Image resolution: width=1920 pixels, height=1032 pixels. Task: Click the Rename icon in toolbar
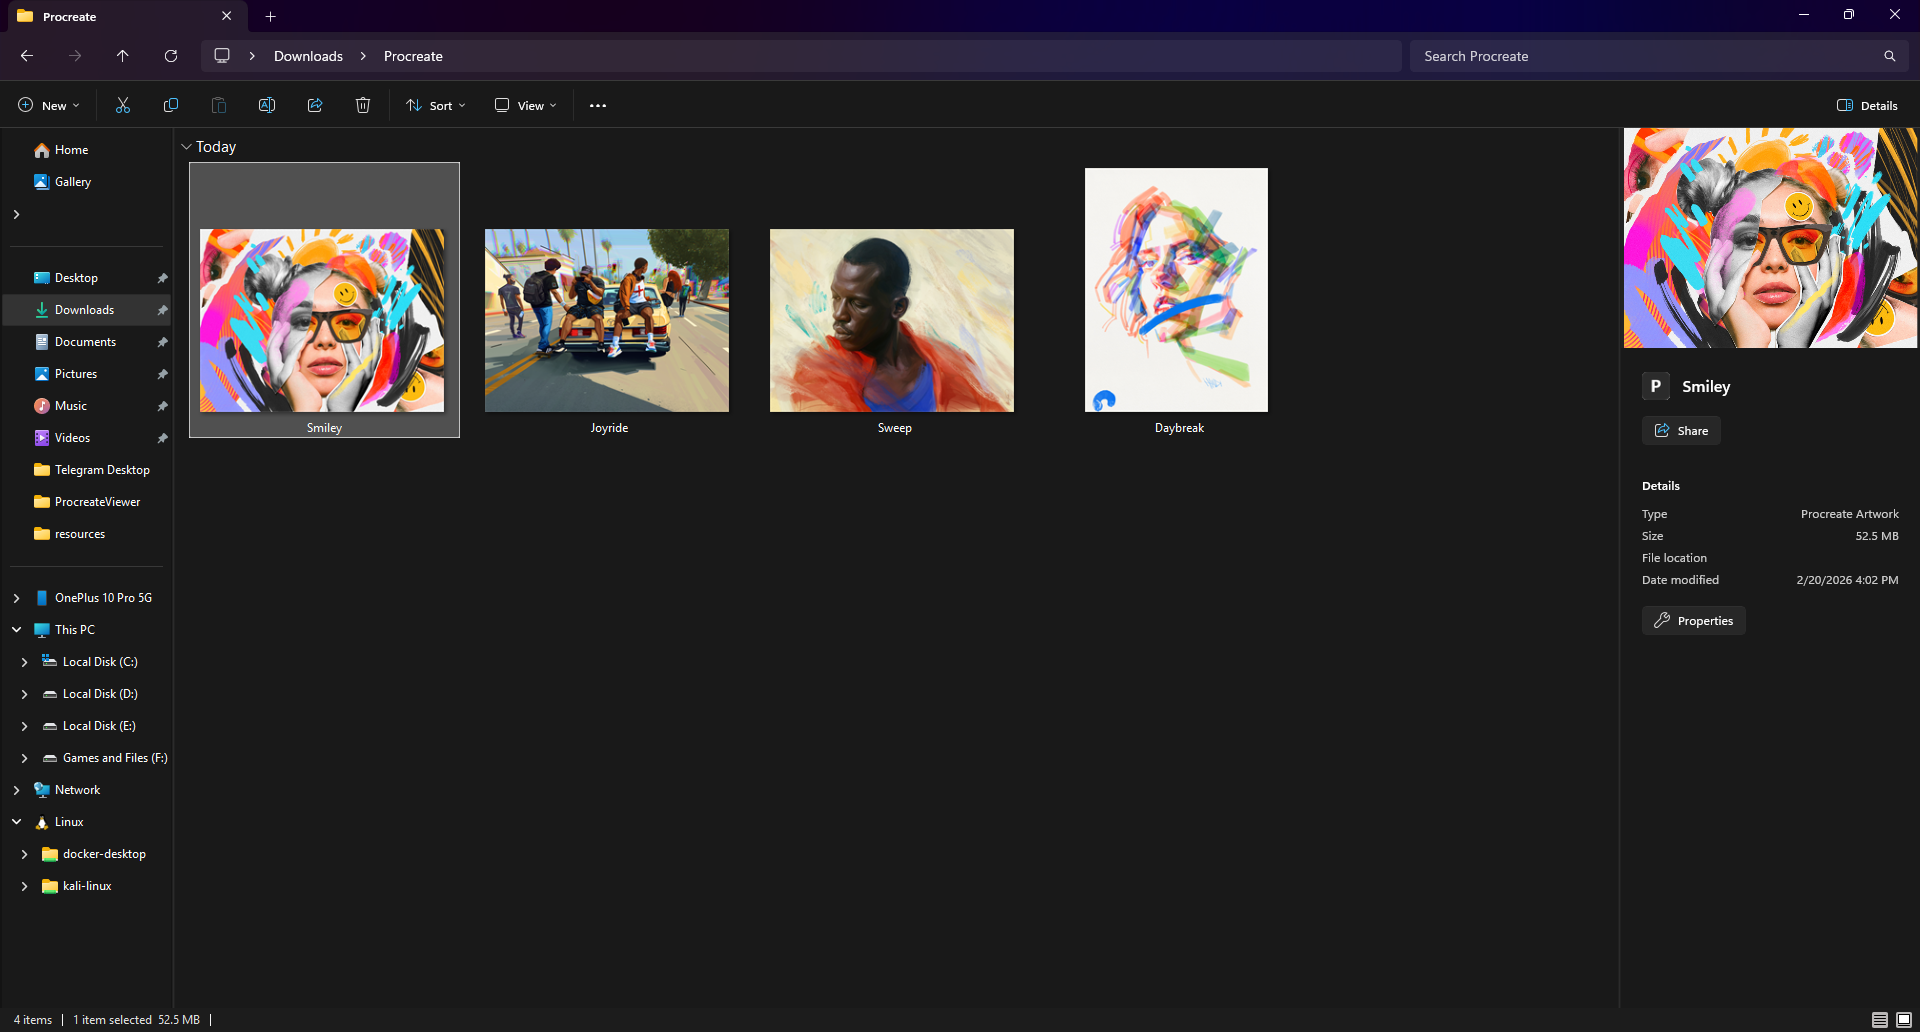point(267,105)
